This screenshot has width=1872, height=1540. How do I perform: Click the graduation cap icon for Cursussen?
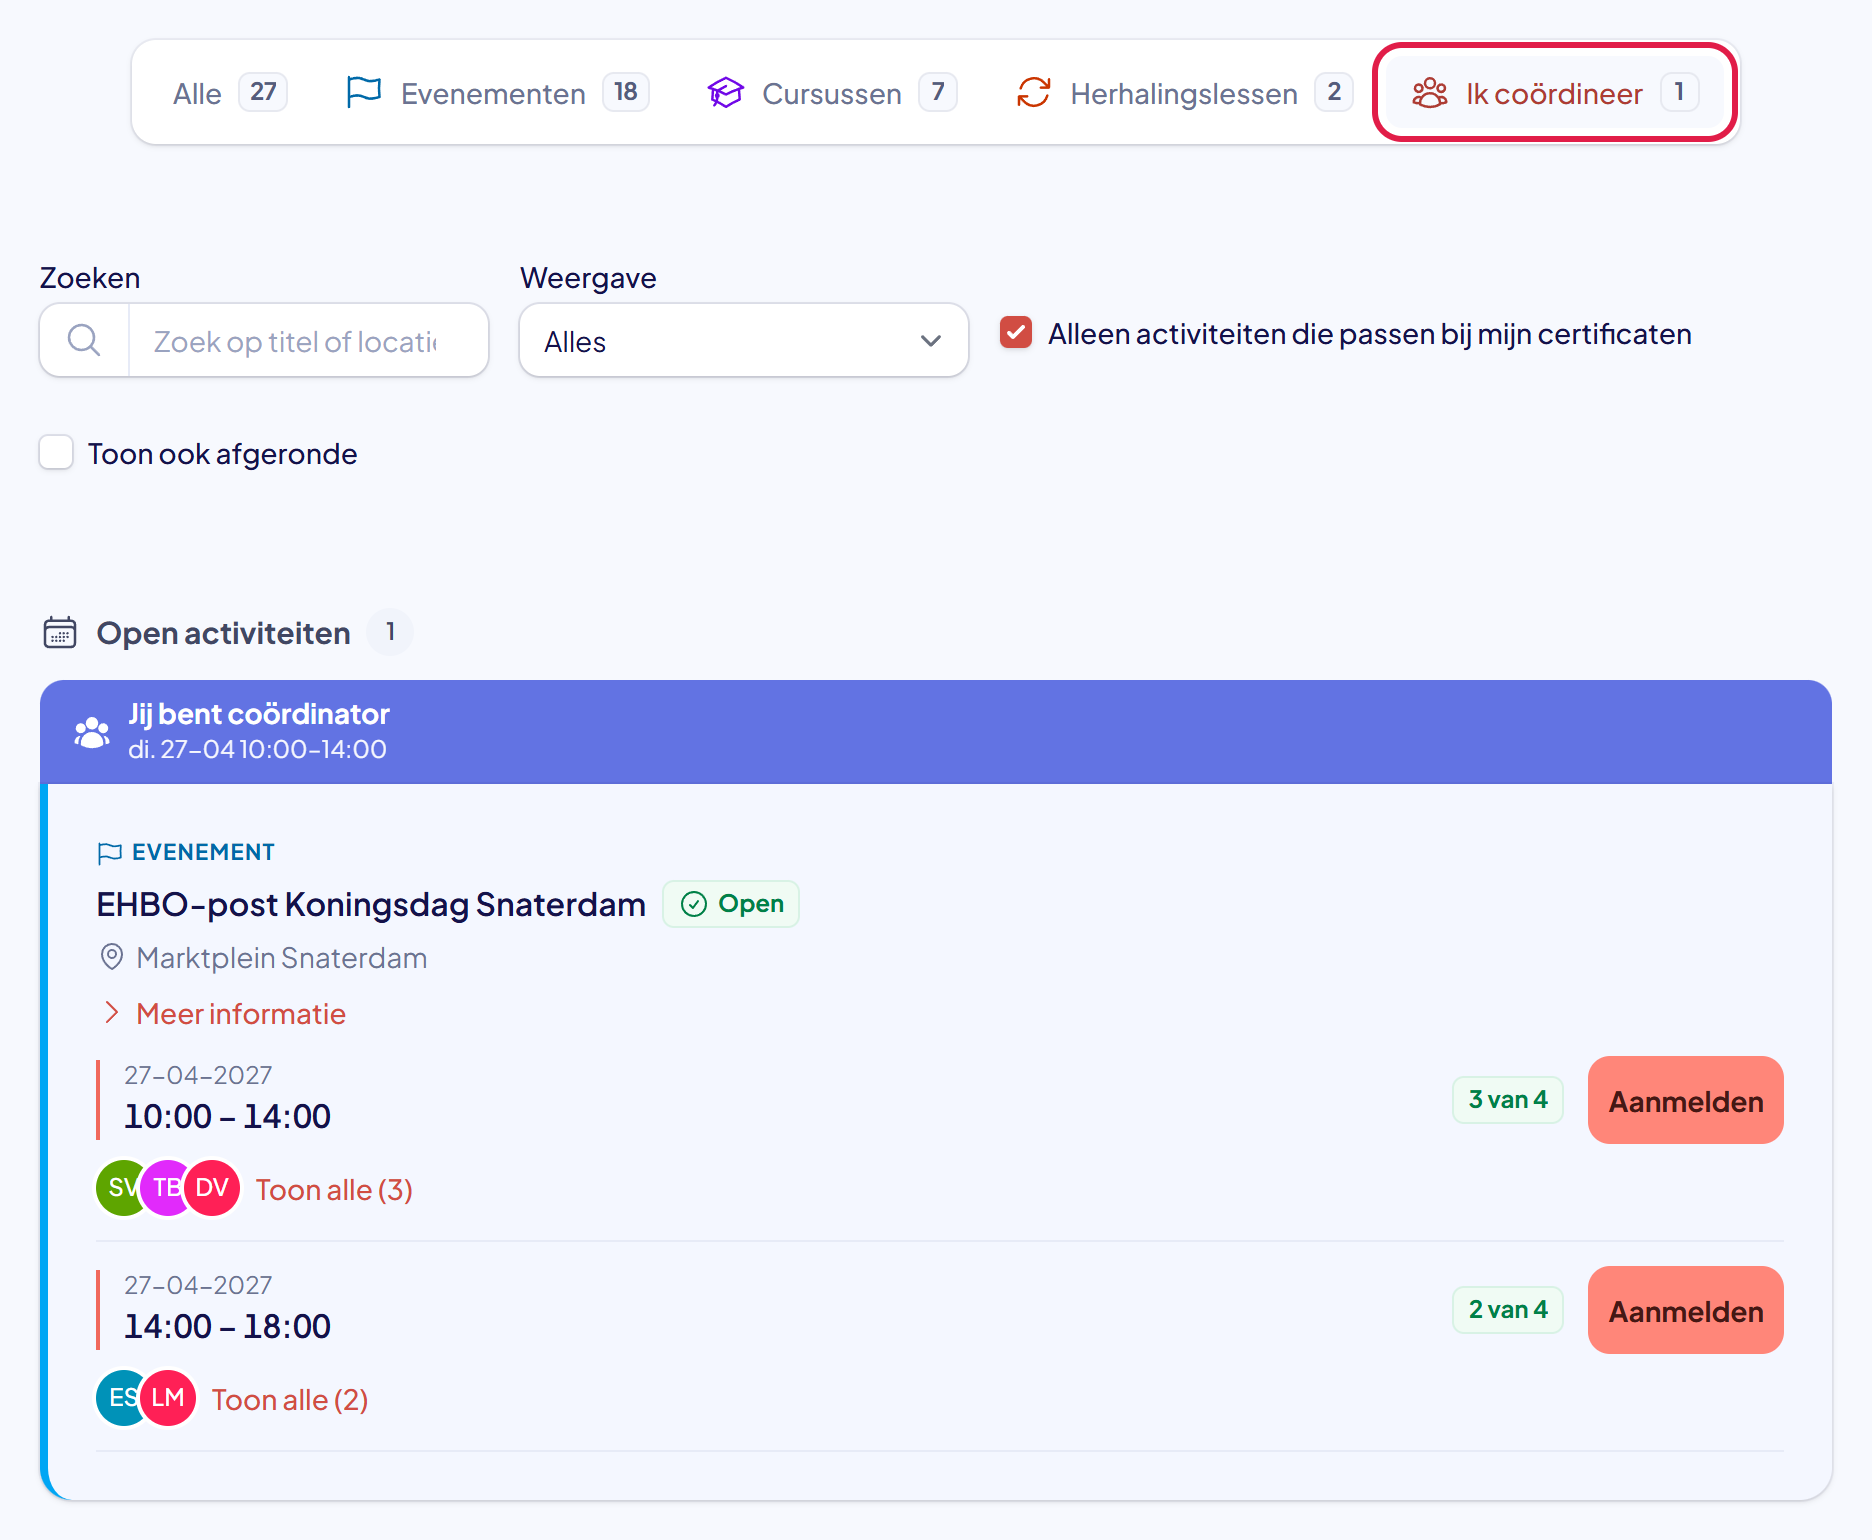pos(725,93)
